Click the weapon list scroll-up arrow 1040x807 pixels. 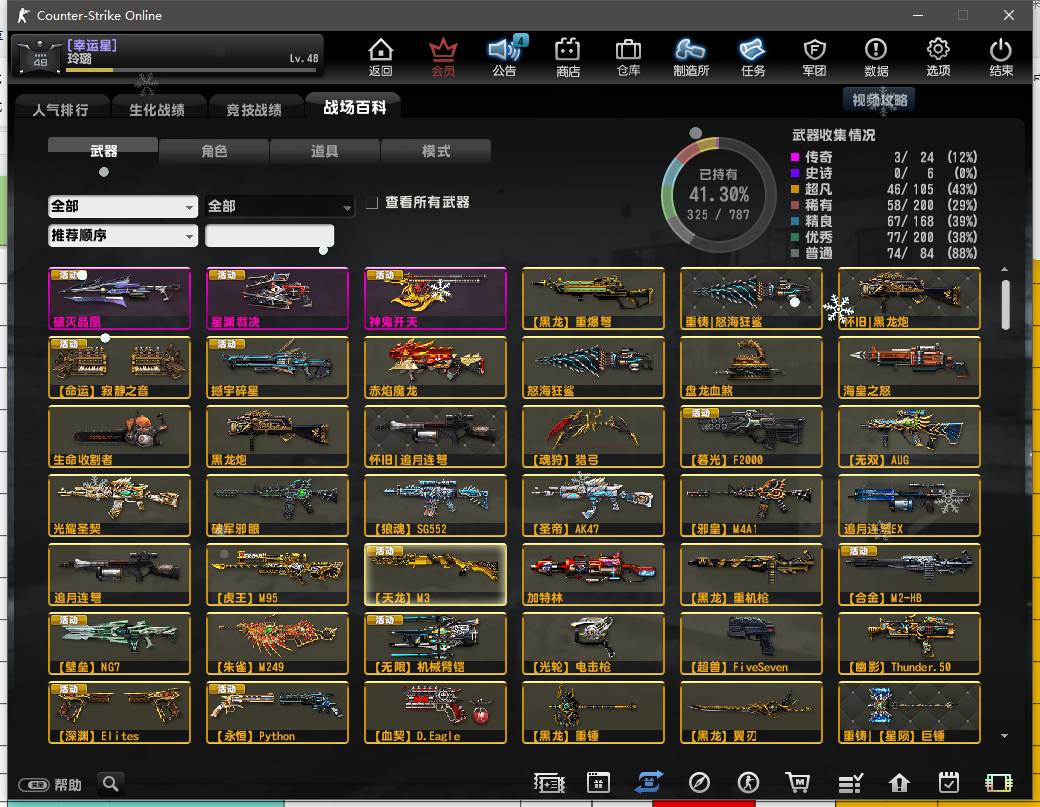(x=1005, y=269)
